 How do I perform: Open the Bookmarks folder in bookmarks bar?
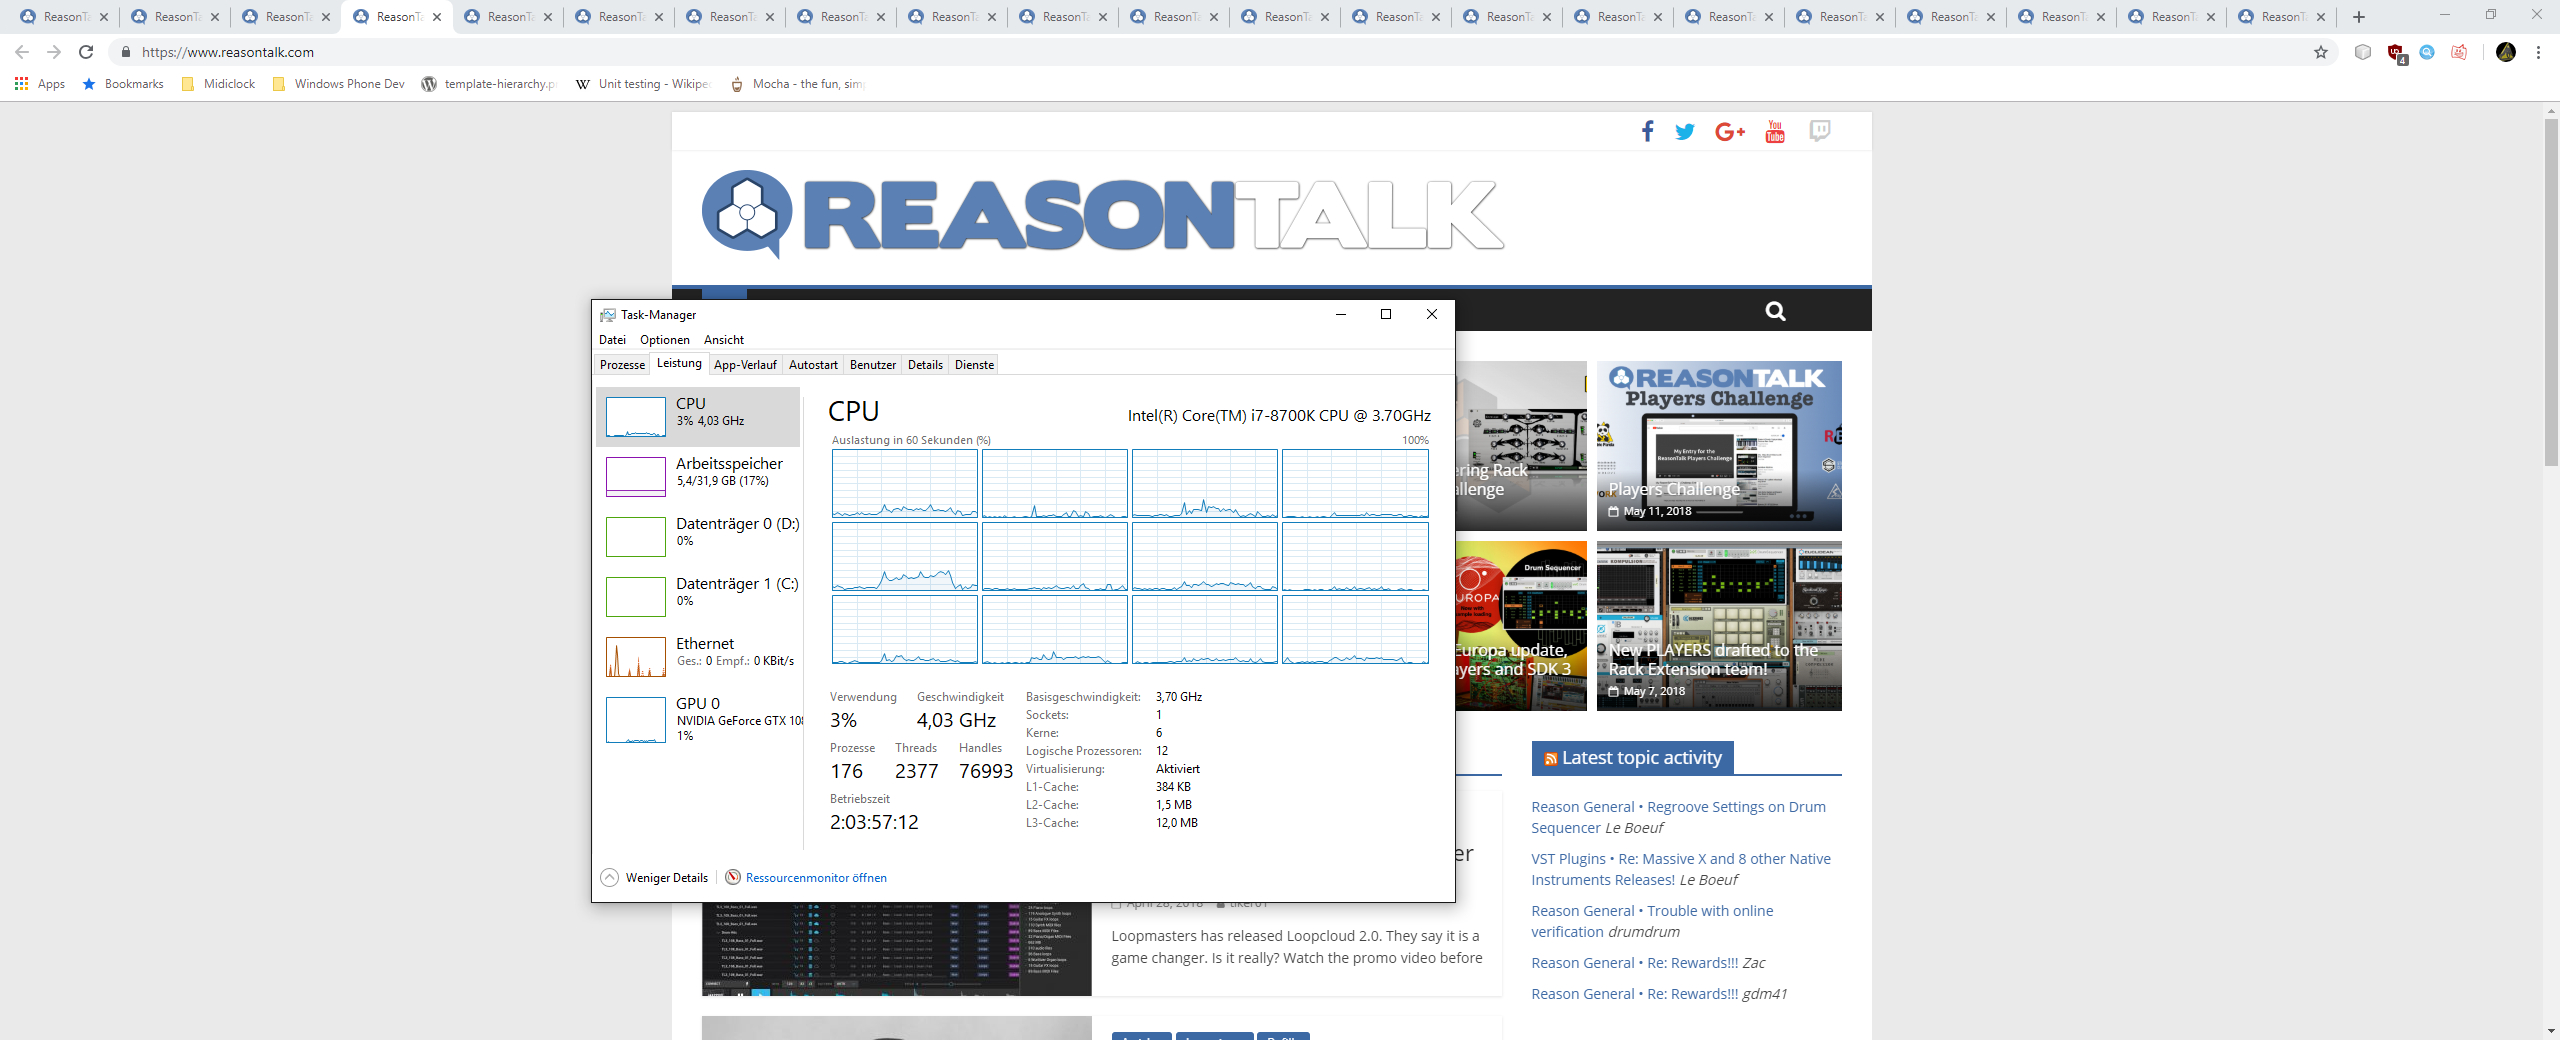tap(123, 84)
